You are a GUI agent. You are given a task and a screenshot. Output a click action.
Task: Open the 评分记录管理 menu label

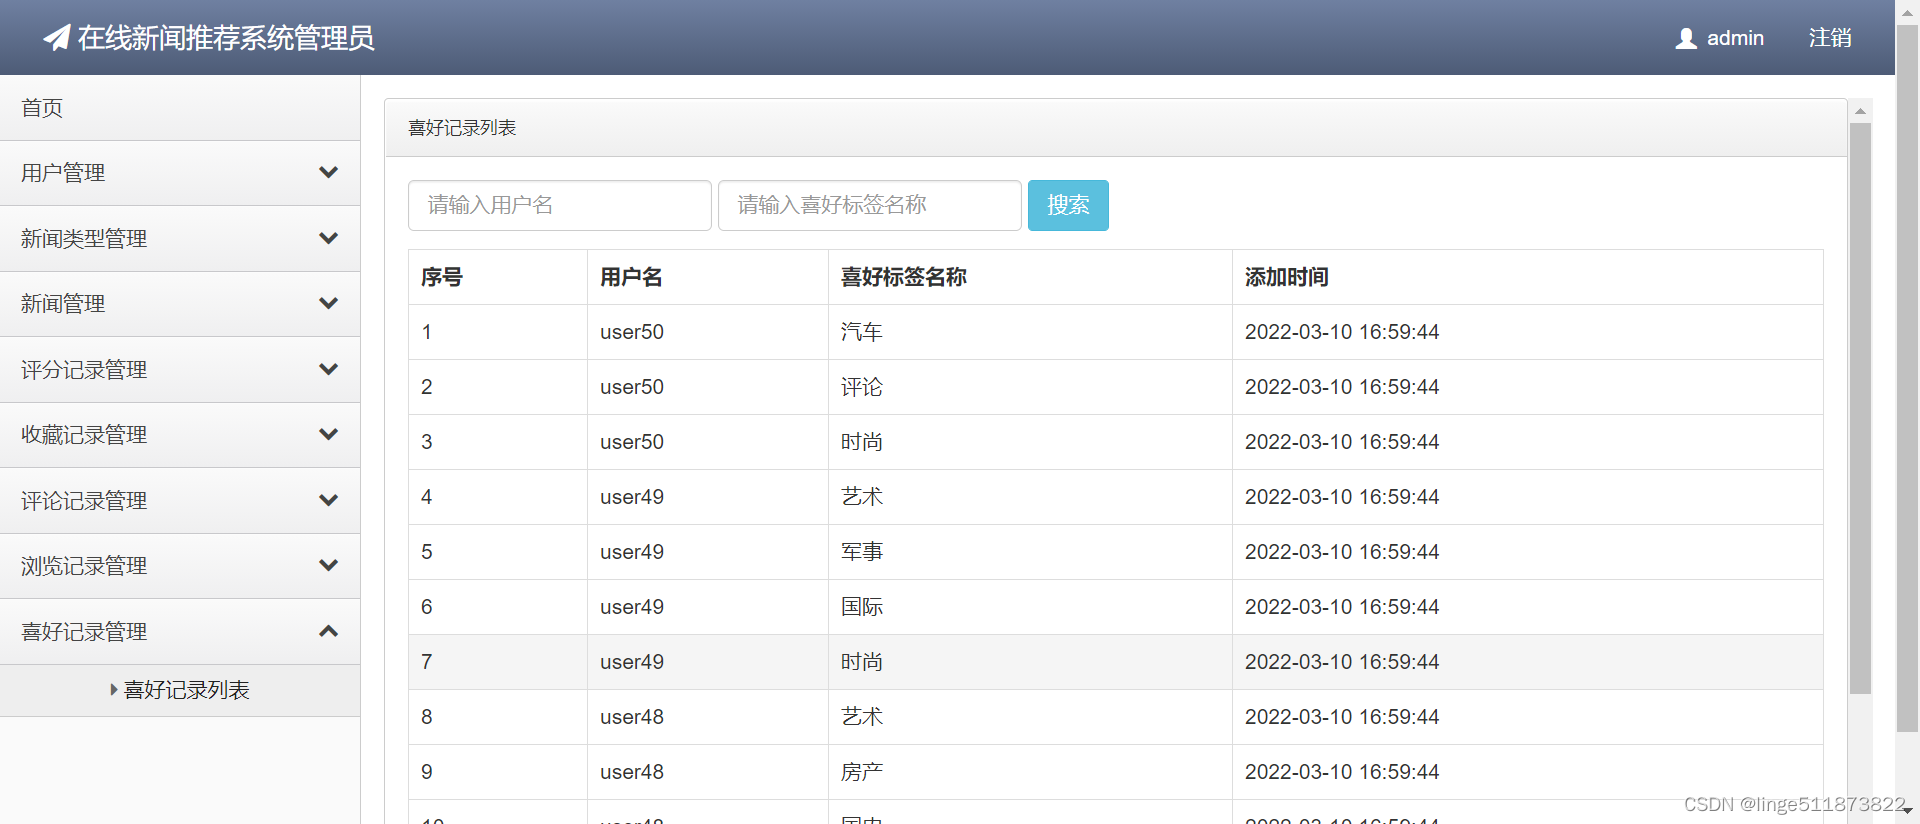click(x=84, y=370)
